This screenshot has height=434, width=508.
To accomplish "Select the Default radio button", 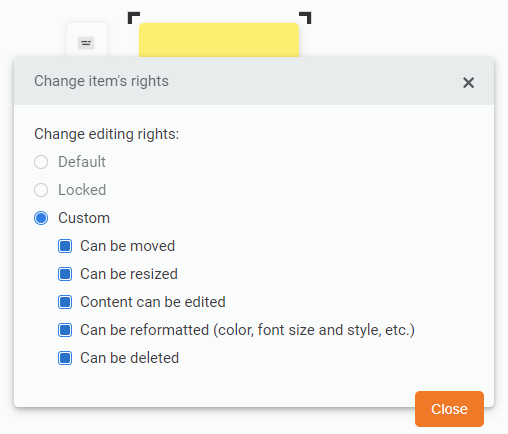I will (x=41, y=162).
